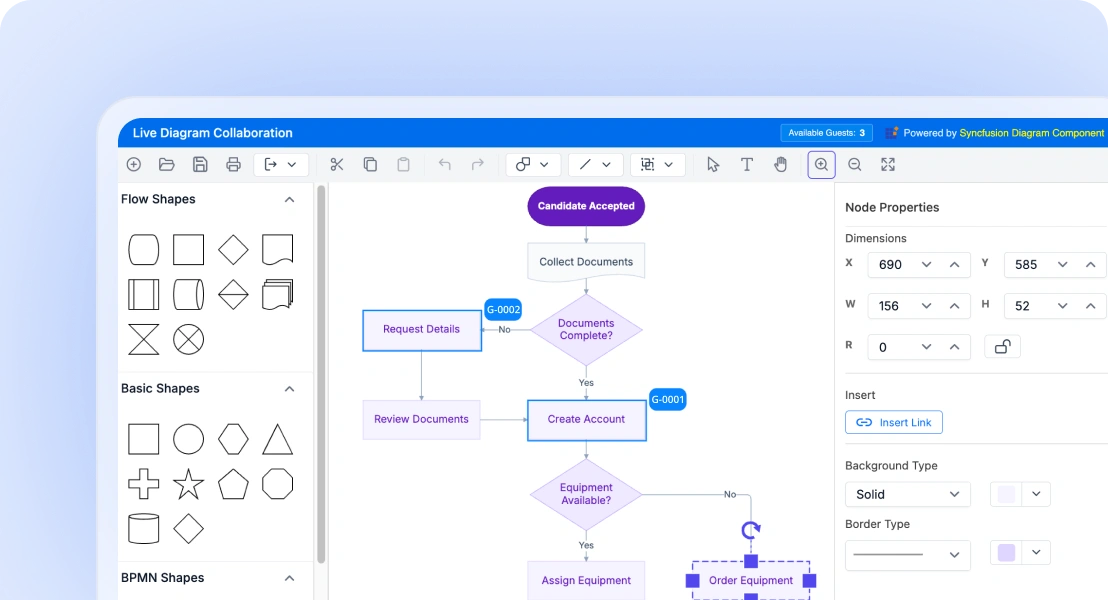Pick the collate hourglass flow shape
1108x600 pixels.
click(x=143, y=340)
